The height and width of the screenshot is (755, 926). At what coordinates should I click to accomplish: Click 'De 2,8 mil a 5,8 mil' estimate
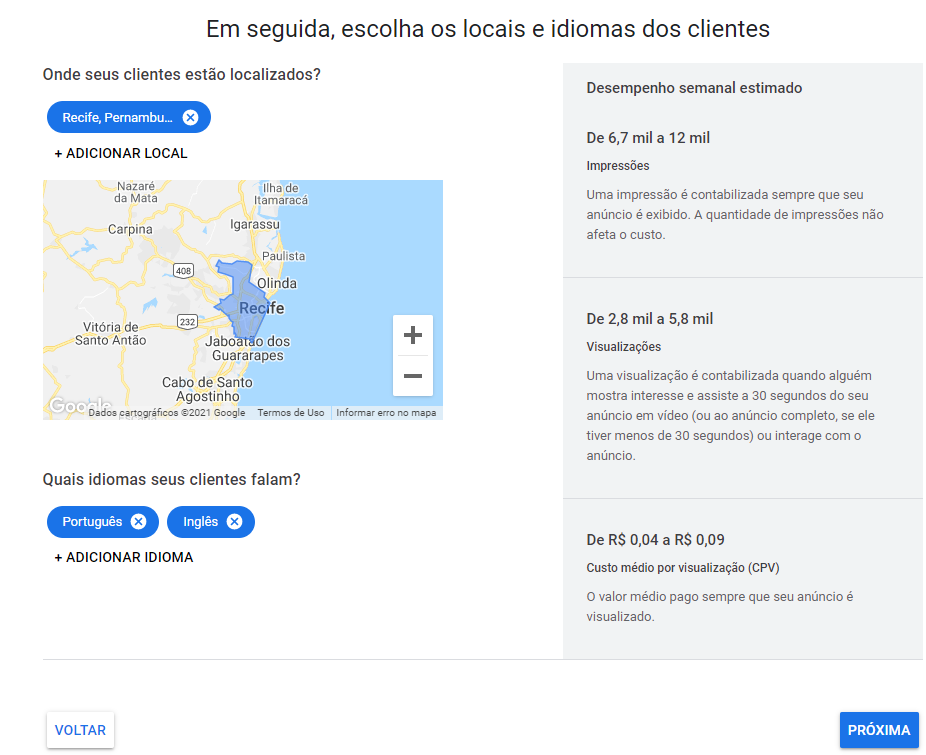click(650, 319)
